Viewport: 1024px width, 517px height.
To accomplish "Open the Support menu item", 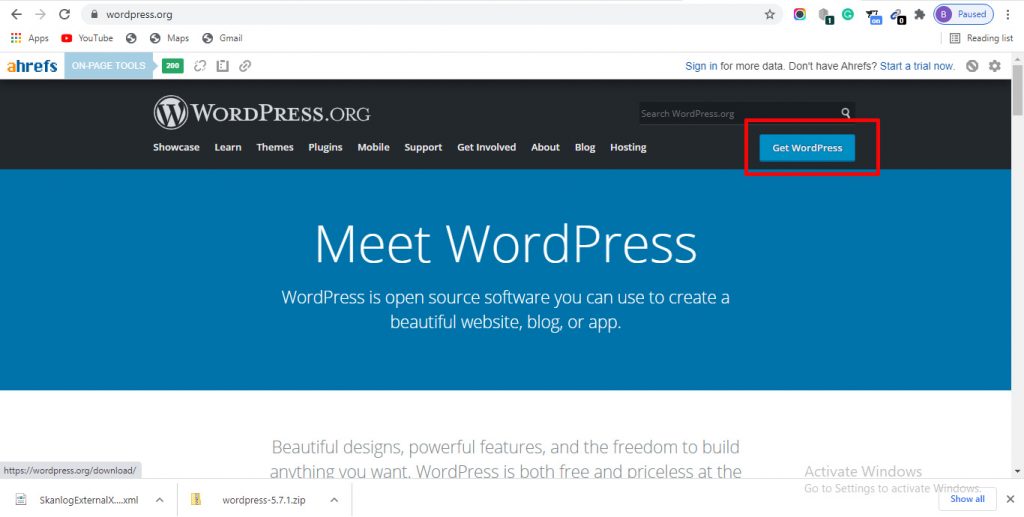I will point(423,148).
